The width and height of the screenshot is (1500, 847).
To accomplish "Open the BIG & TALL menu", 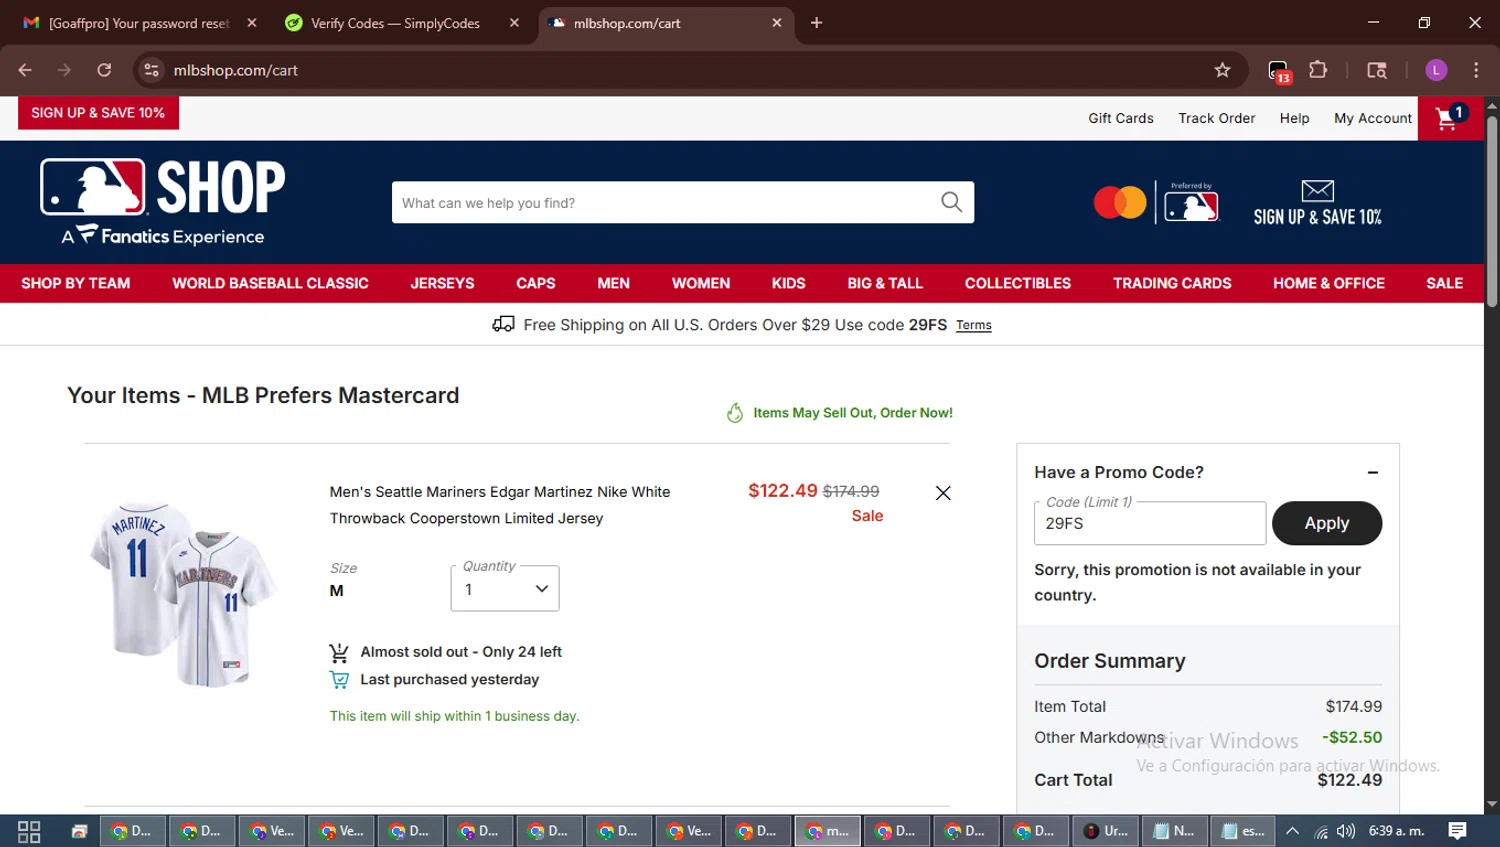I will pos(885,283).
